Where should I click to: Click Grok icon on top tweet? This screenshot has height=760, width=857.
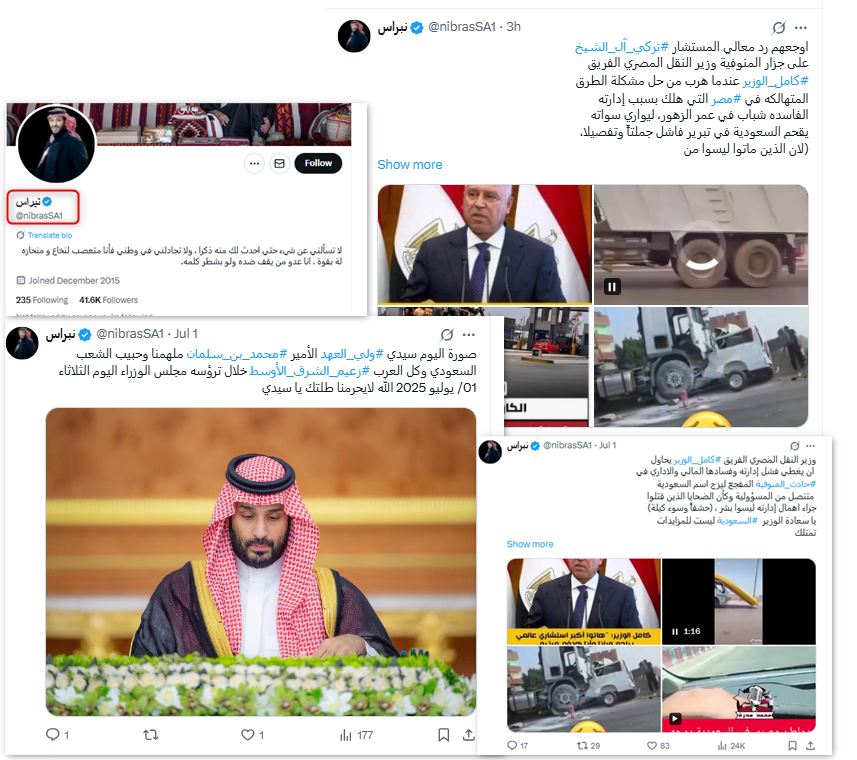click(779, 28)
